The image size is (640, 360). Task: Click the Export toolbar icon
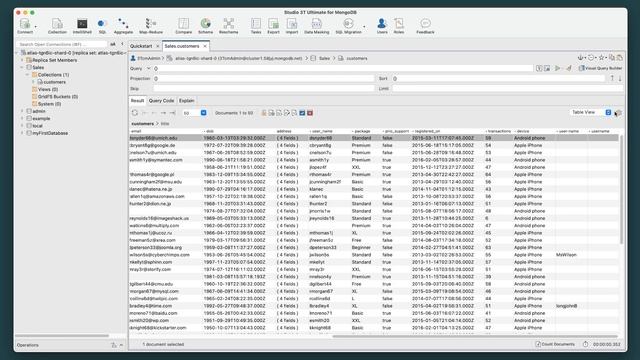point(273,26)
